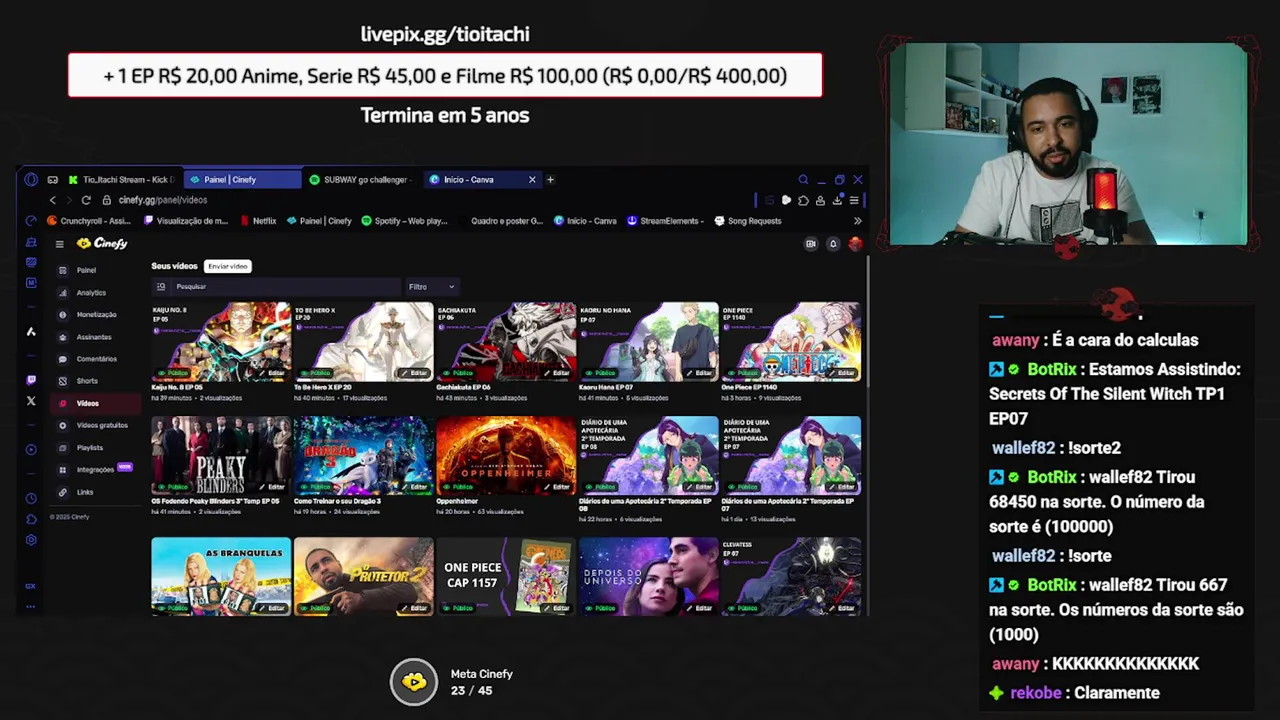Open the Aria icon in browser sidebar

coord(31,332)
